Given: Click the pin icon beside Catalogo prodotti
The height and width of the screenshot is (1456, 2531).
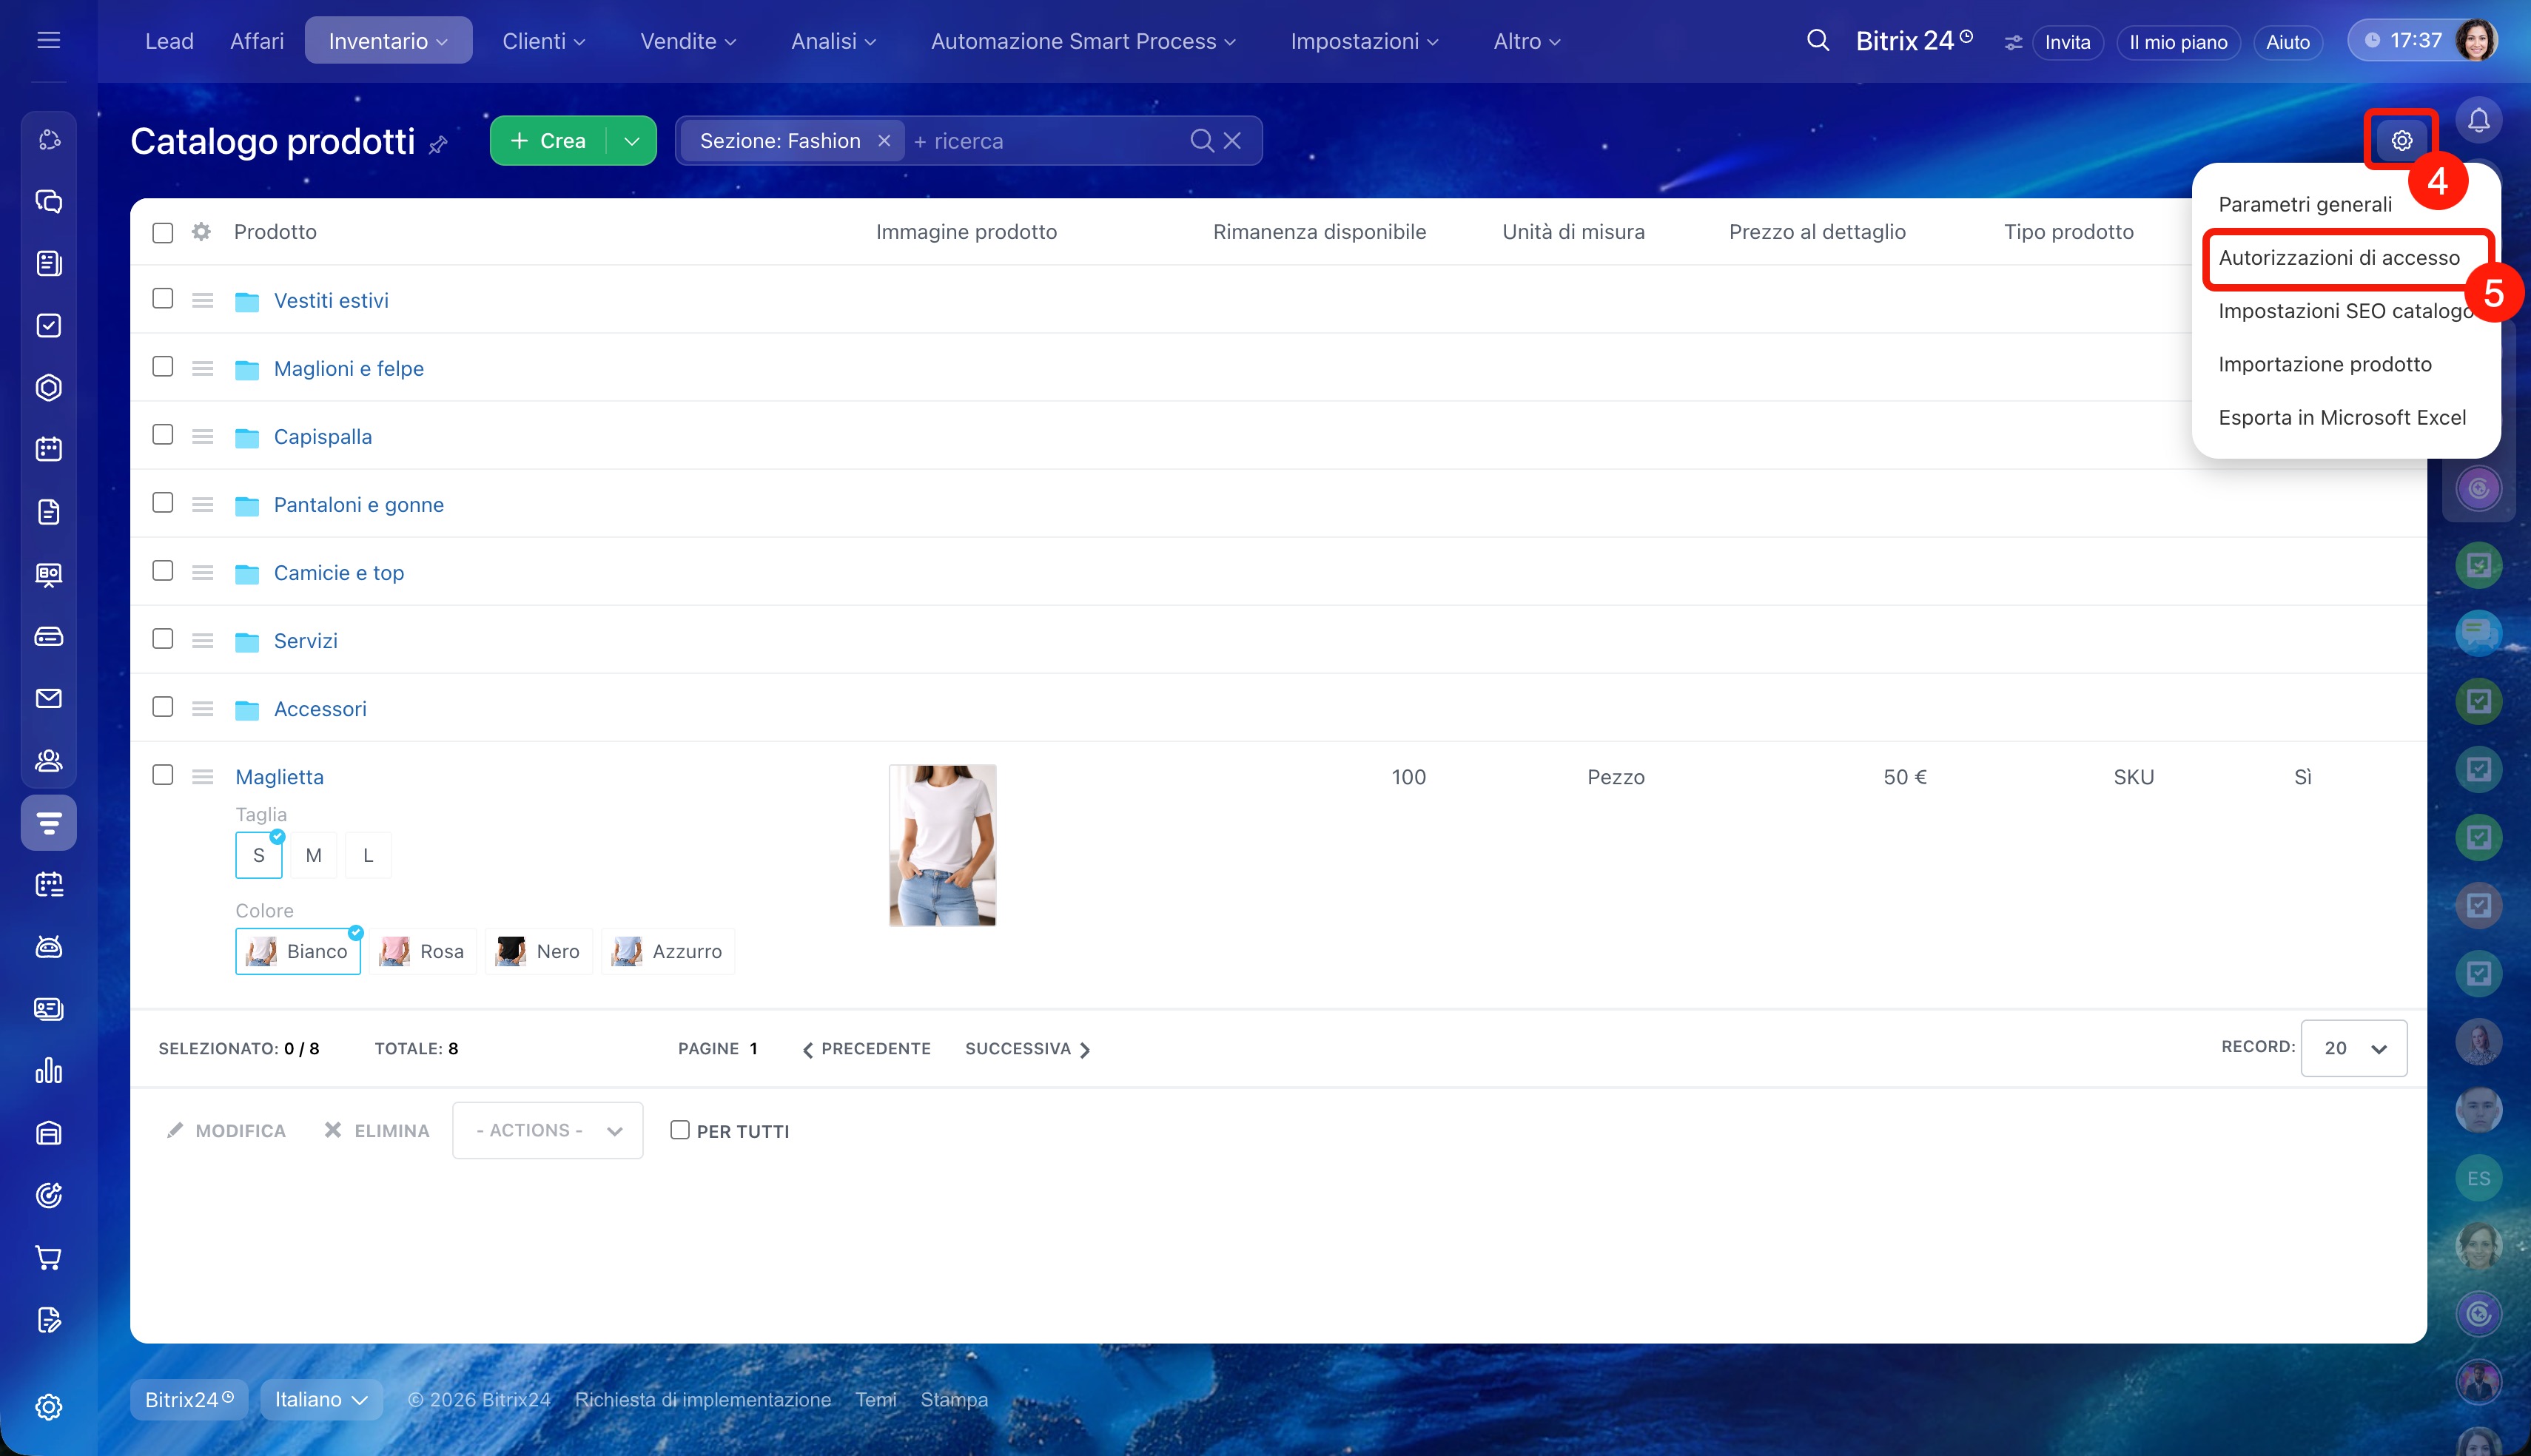Looking at the screenshot, I should pos(438,145).
